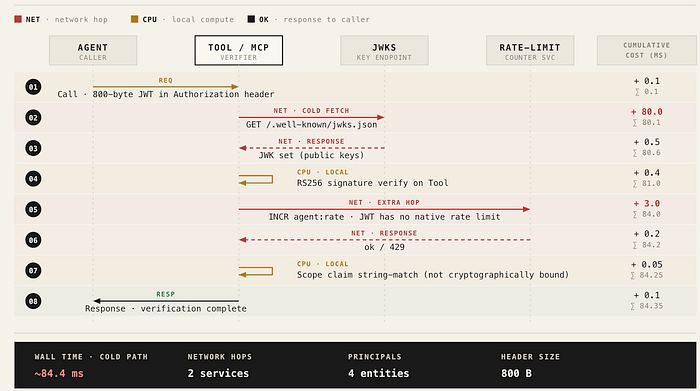This screenshot has width=700, height=391.
Task: Click step badge 05
Action: tap(33, 209)
